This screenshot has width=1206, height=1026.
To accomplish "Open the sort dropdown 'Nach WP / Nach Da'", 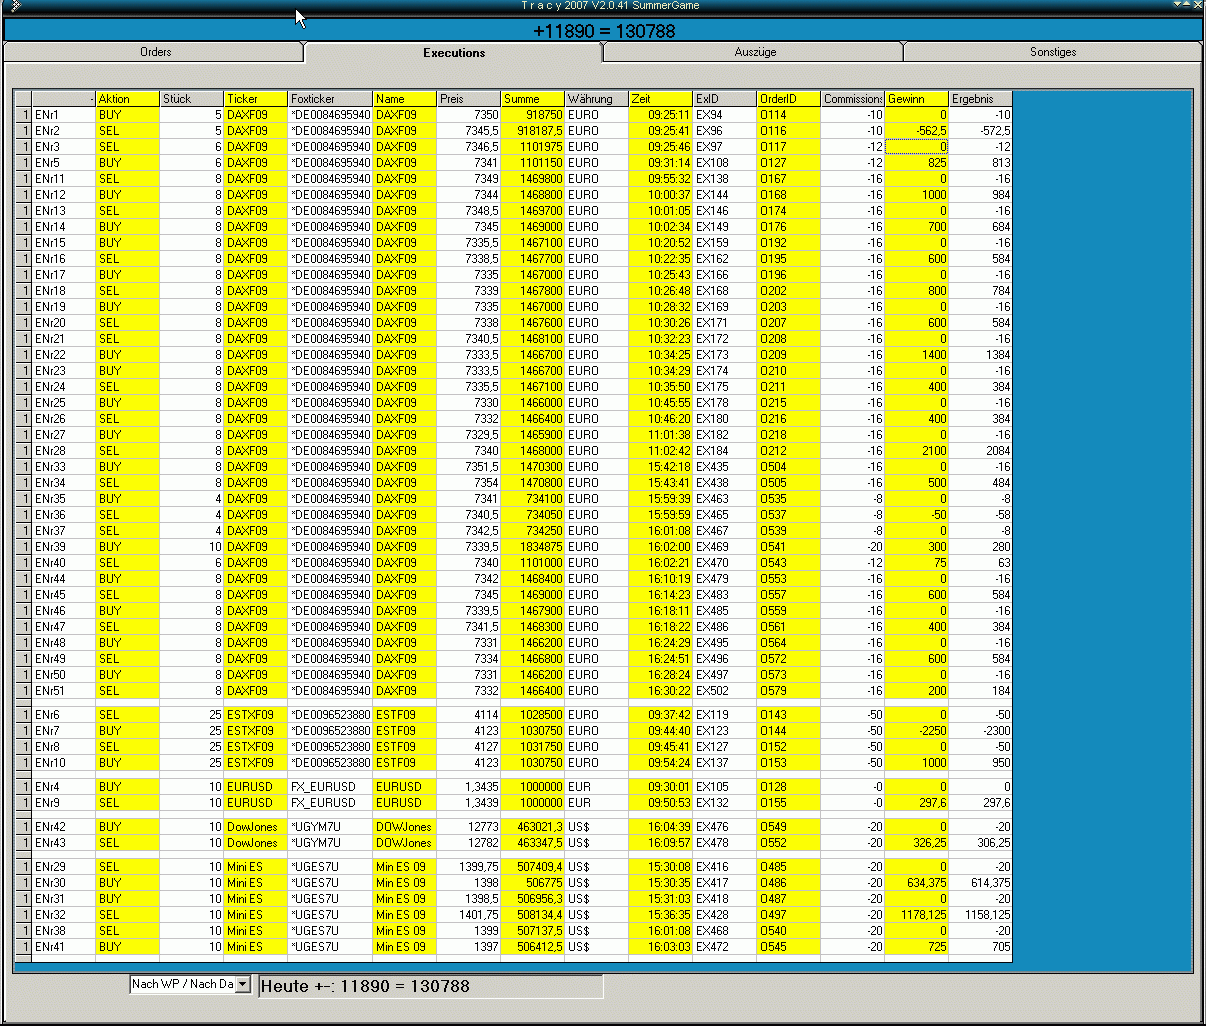I will 242,985.
